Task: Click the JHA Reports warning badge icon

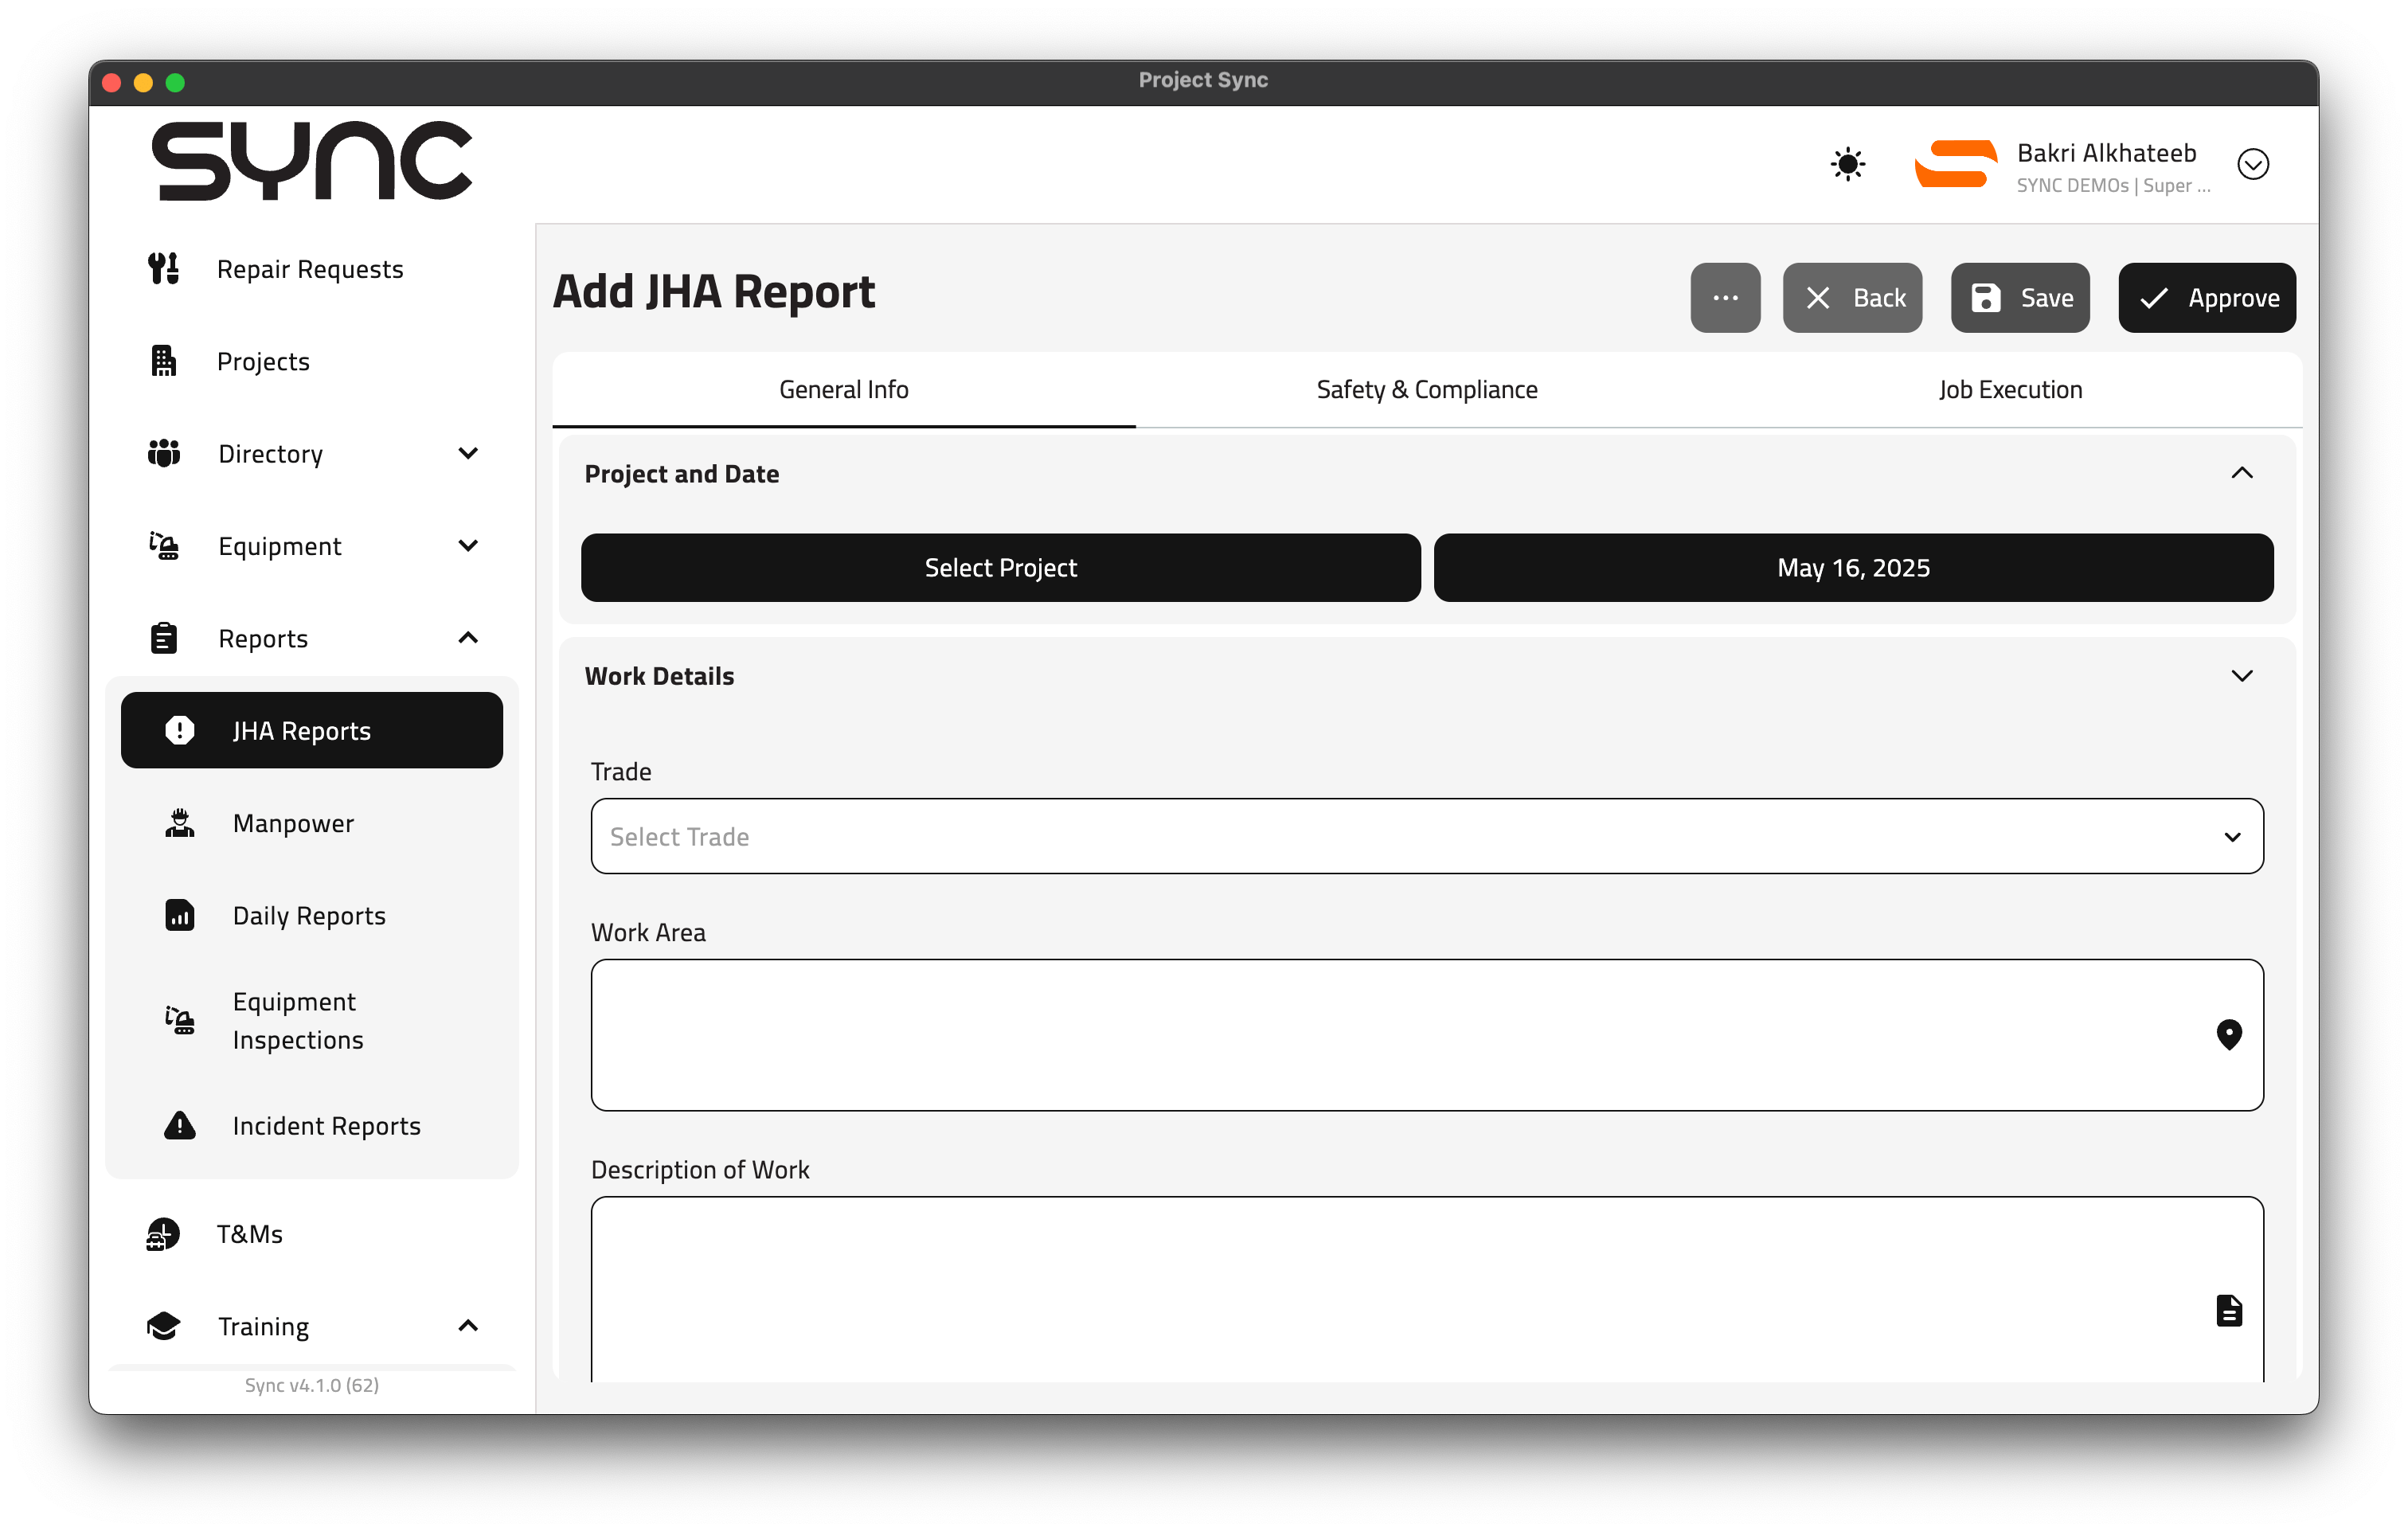Action: [x=180, y=730]
